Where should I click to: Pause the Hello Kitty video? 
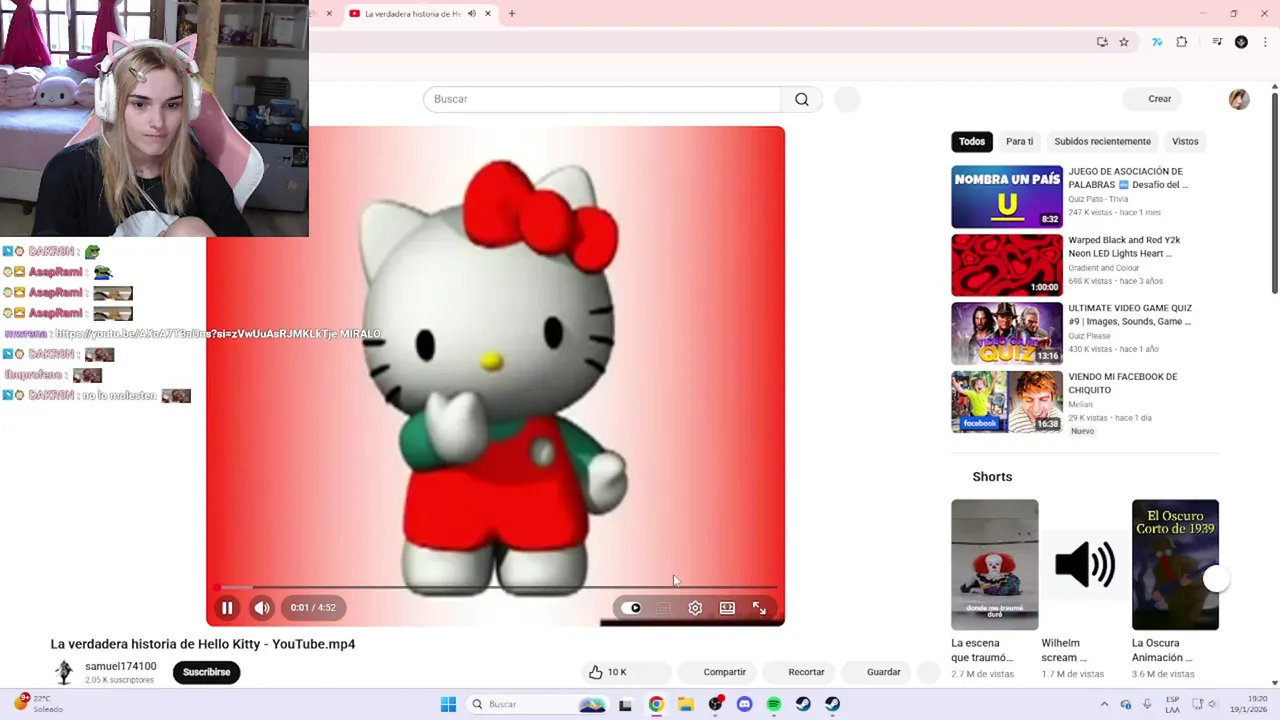point(227,607)
